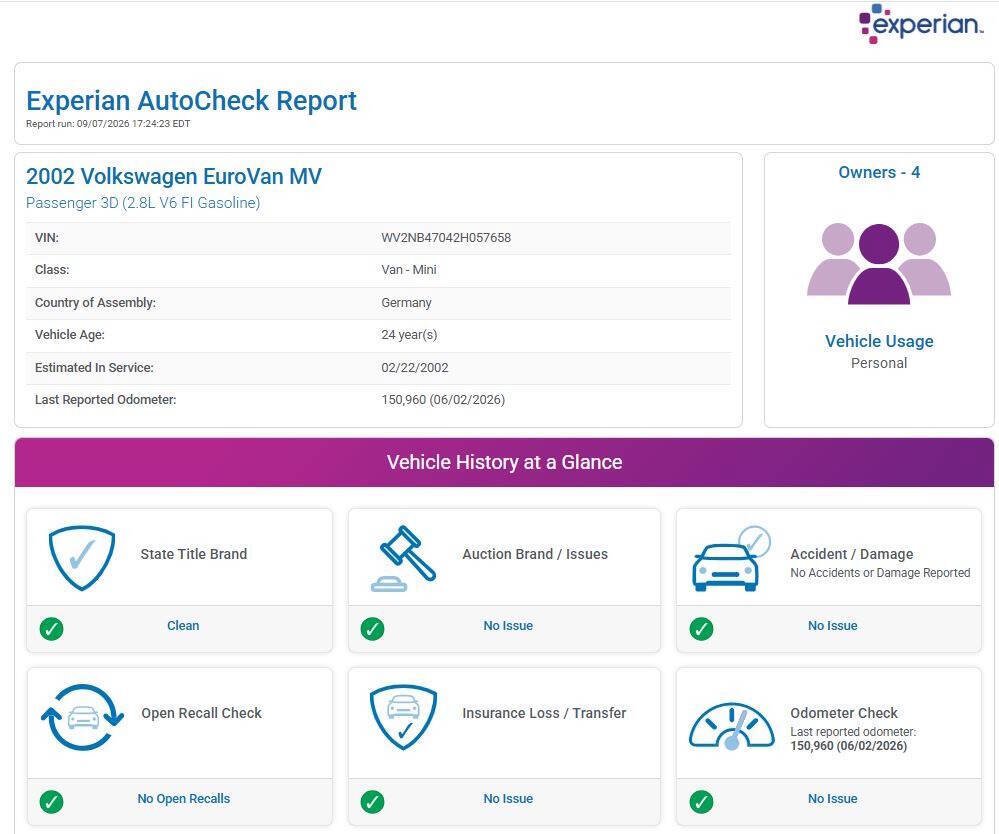Open No Issue link under Auction Brand

508,626
